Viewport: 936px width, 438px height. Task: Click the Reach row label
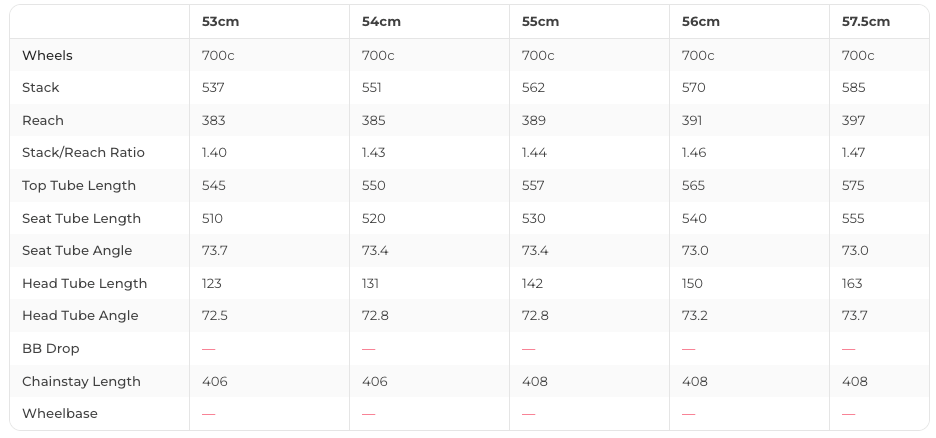(x=43, y=121)
